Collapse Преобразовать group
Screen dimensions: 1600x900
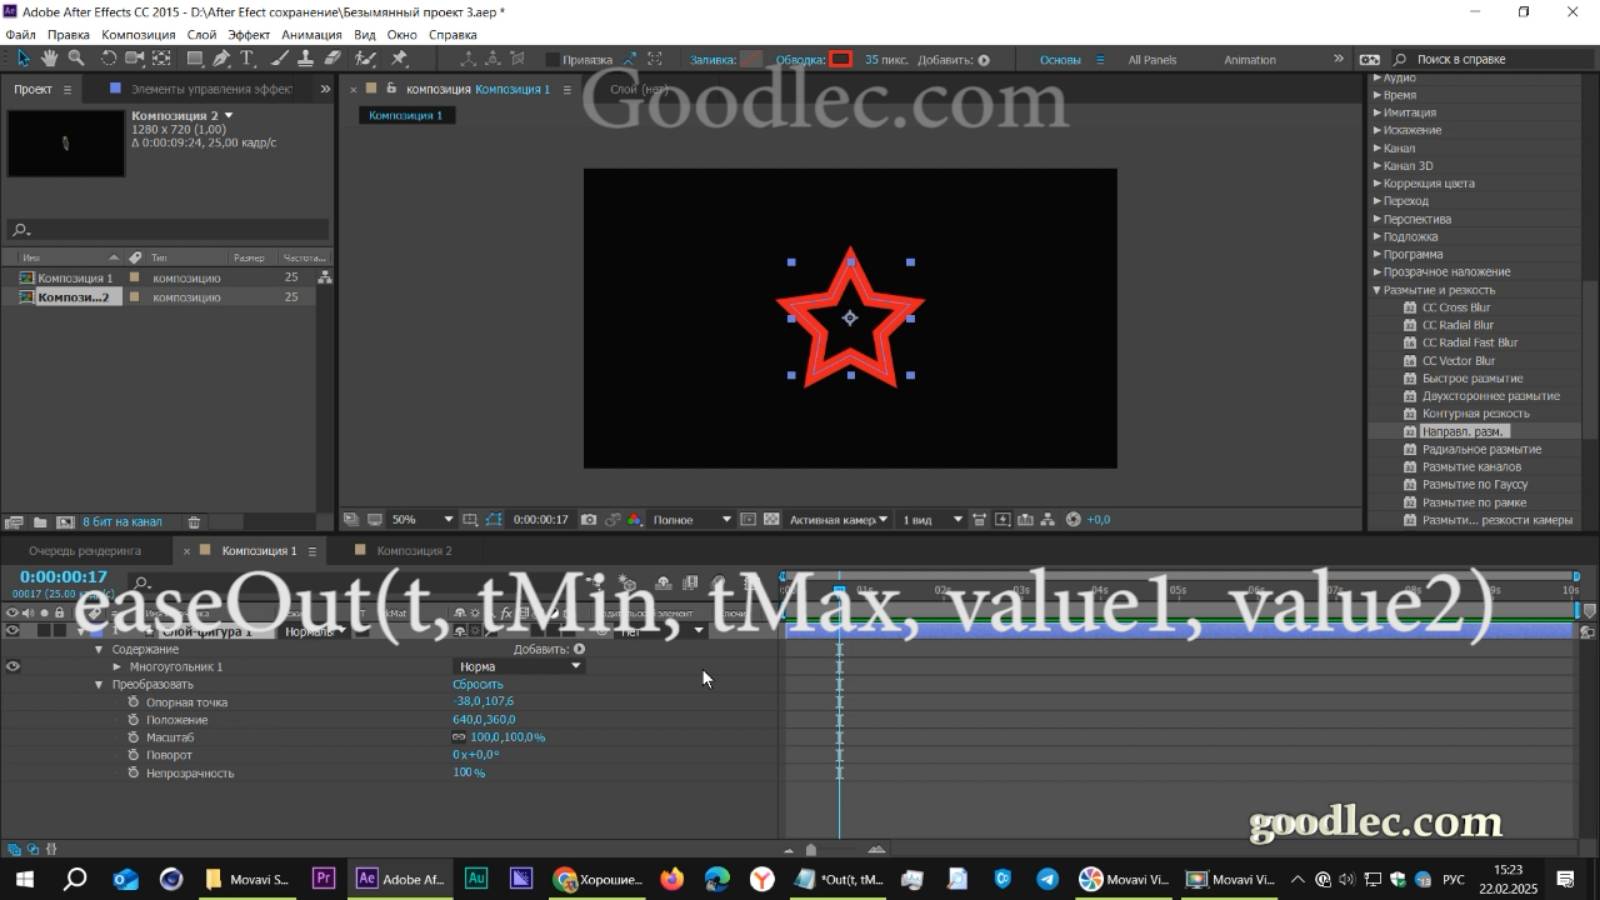point(99,685)
